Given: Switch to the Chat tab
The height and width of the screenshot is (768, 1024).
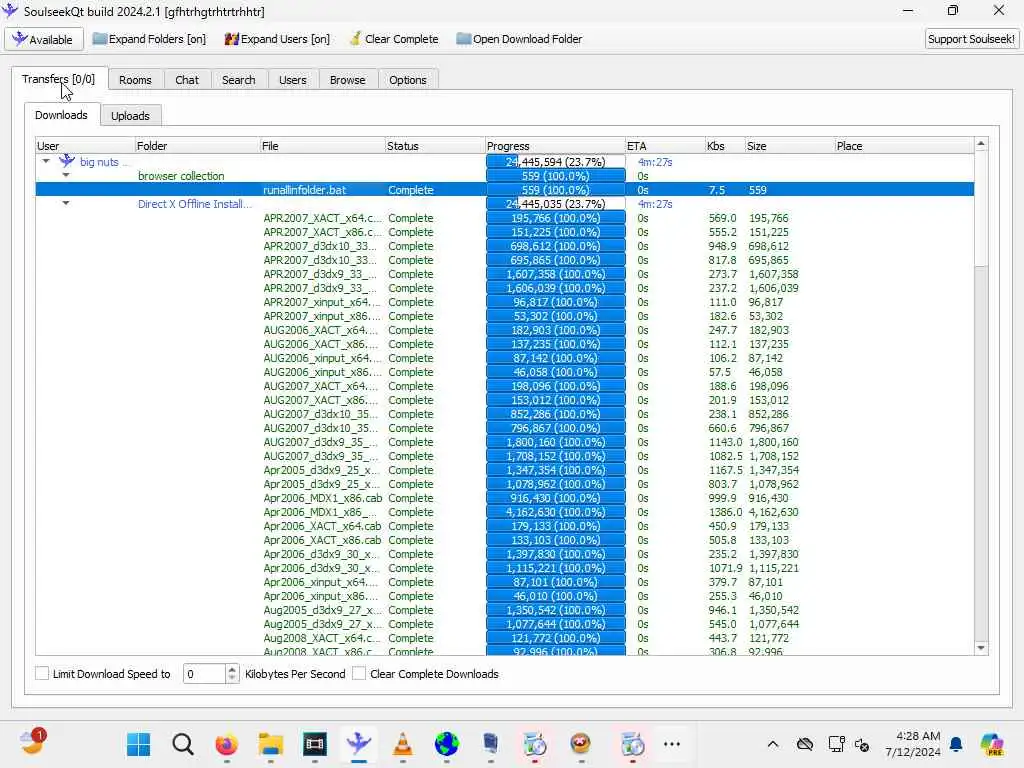Looking at the screenshot, I should tap(187, 80).
